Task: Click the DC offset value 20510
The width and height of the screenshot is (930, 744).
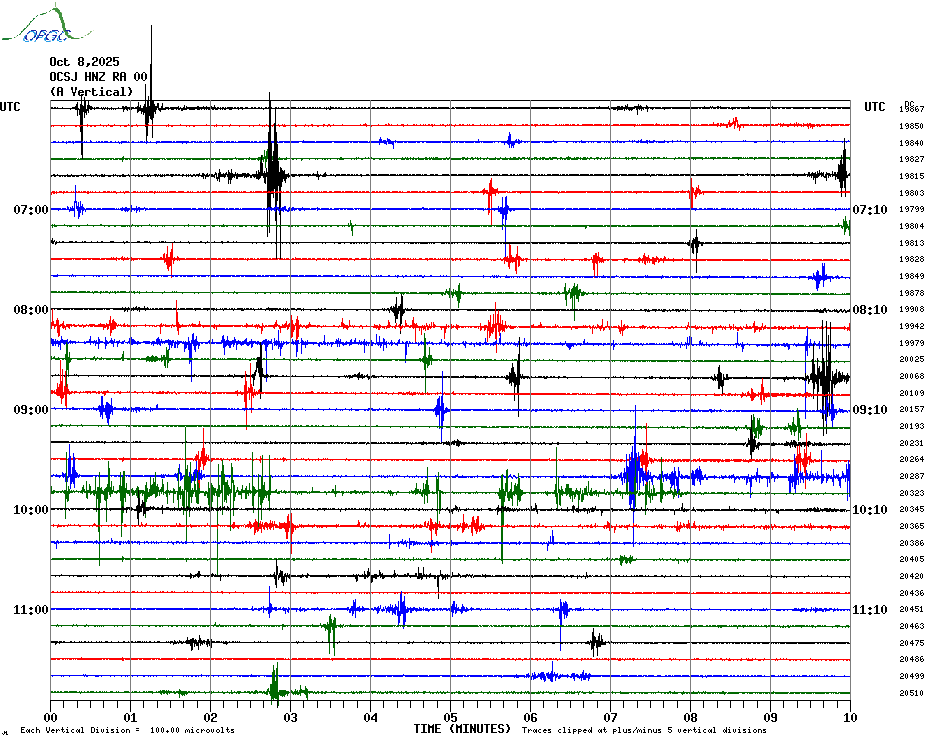Action: click(x=911, y=693)
